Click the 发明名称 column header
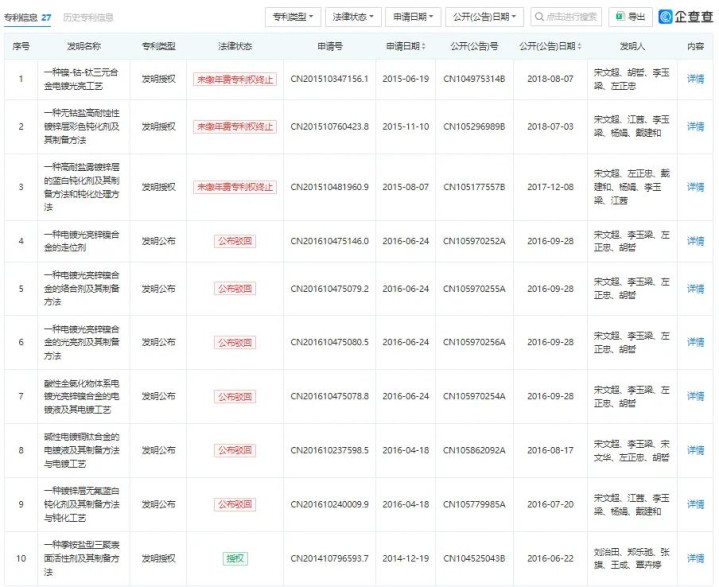The height and width of the screenshot is (587, 719). point(83,46)
